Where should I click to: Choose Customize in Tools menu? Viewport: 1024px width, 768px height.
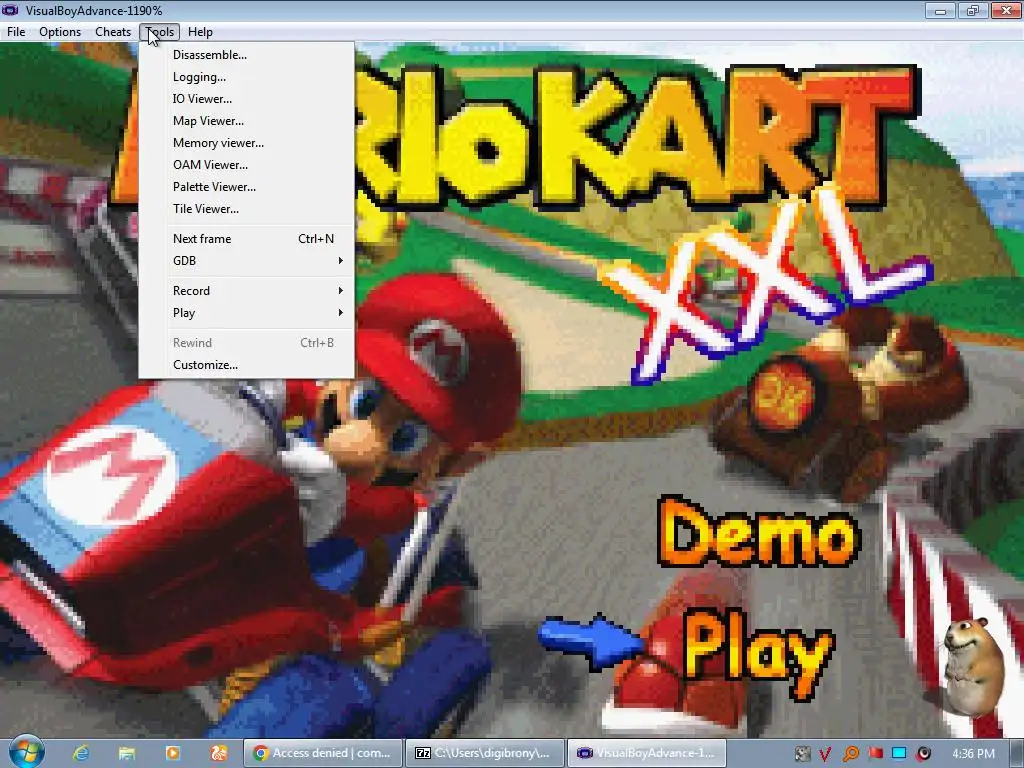(246, 365)
